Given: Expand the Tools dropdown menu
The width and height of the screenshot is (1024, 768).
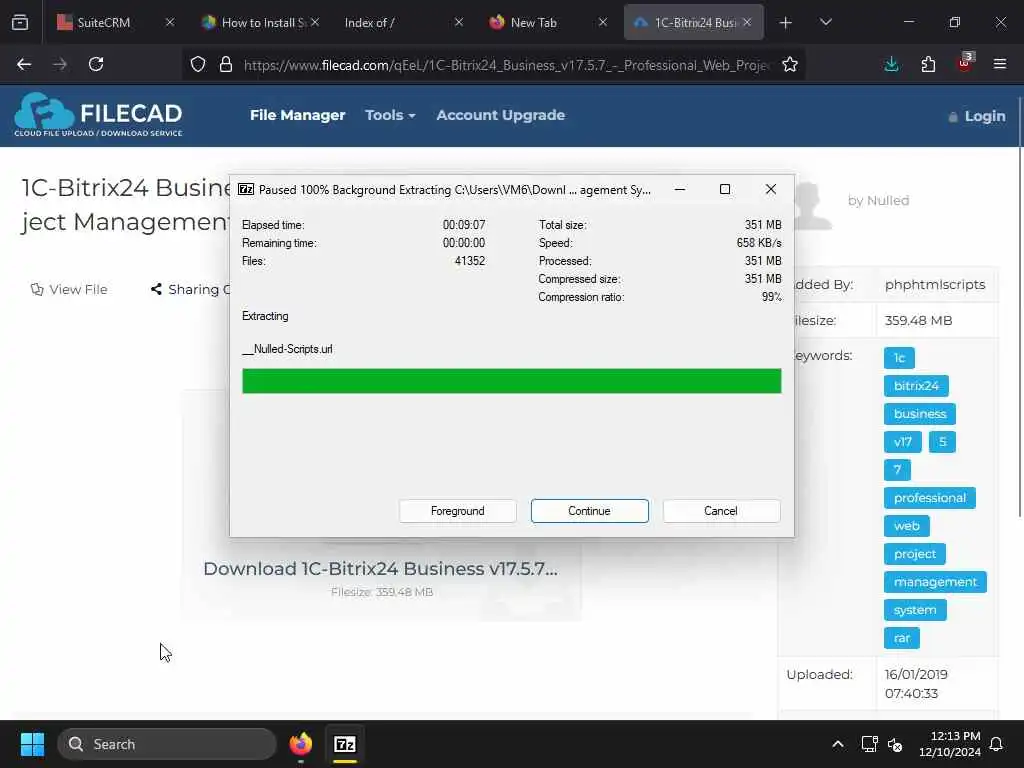Looking at the screenshot, I should coord(390,115).
